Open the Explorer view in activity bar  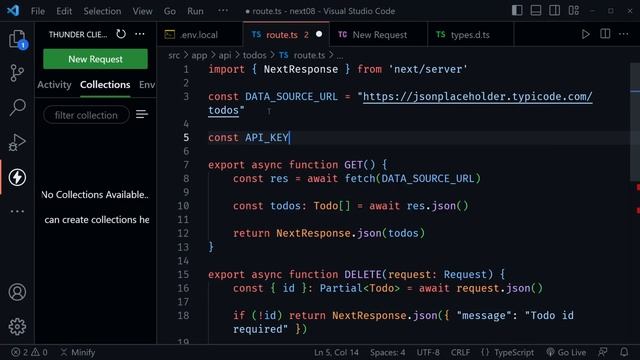17,39
